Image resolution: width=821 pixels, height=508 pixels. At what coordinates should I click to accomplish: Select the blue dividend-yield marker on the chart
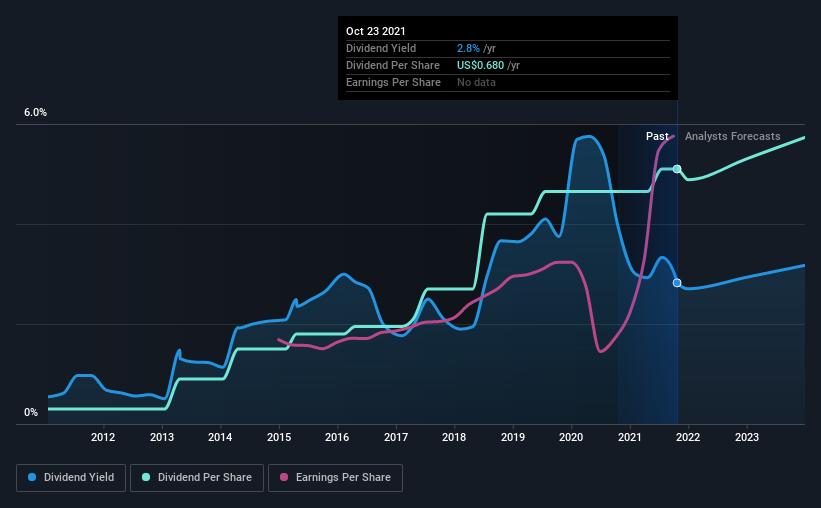coord(677,283)
